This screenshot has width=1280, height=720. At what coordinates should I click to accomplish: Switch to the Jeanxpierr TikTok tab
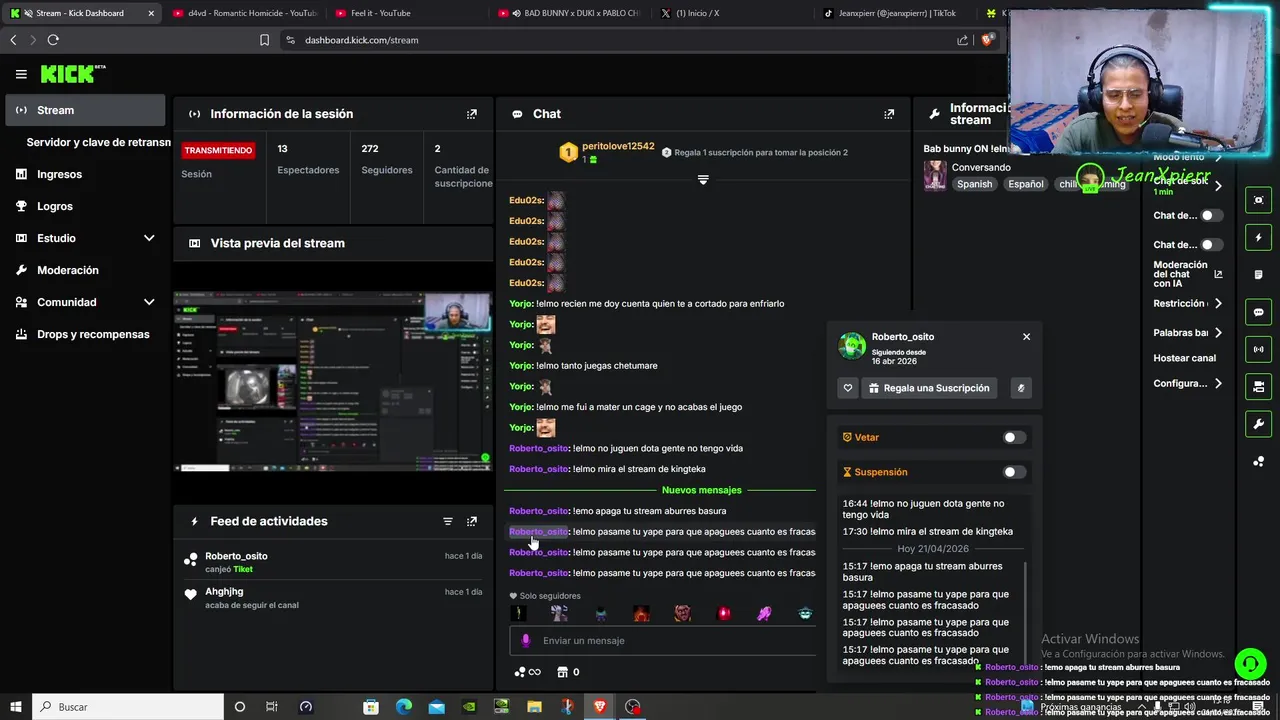point(895,13)
